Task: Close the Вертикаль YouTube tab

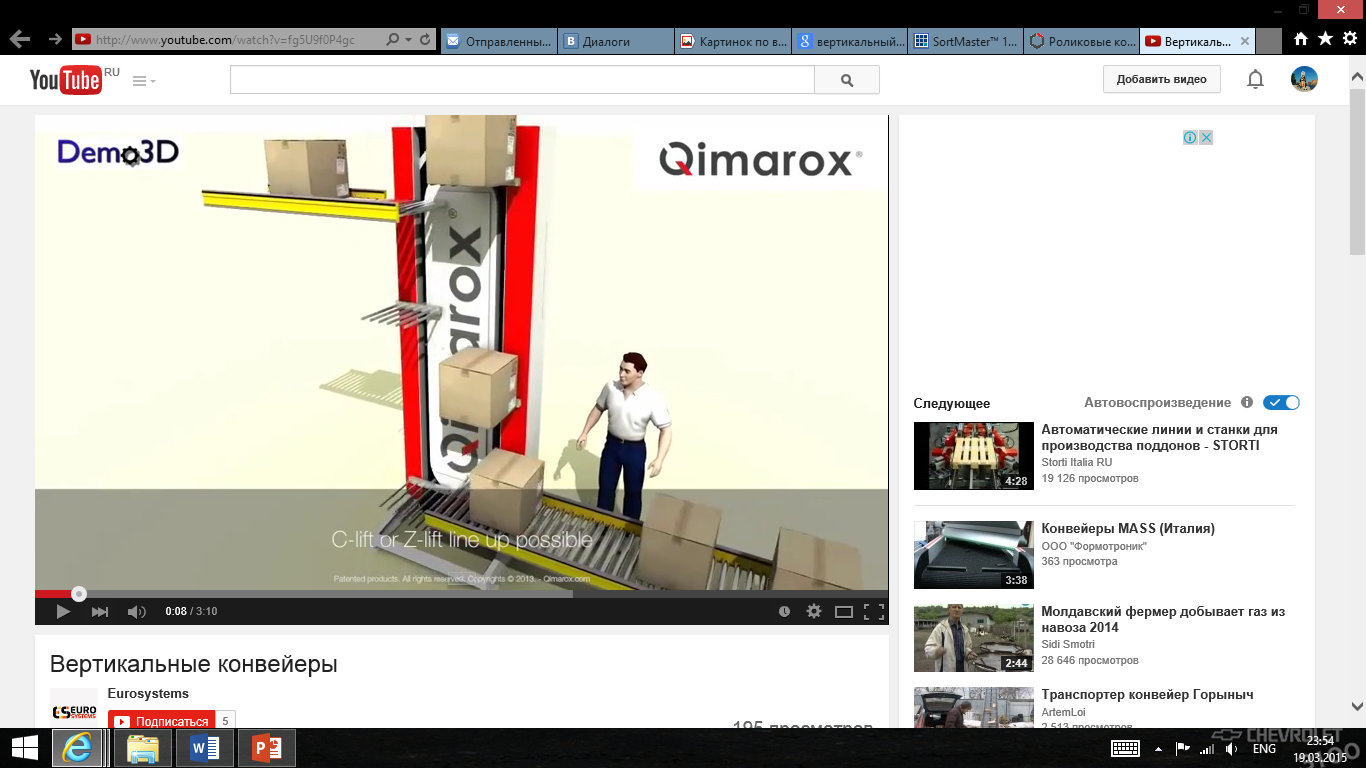Action: pyautogui.click(x=1244, y=41)
